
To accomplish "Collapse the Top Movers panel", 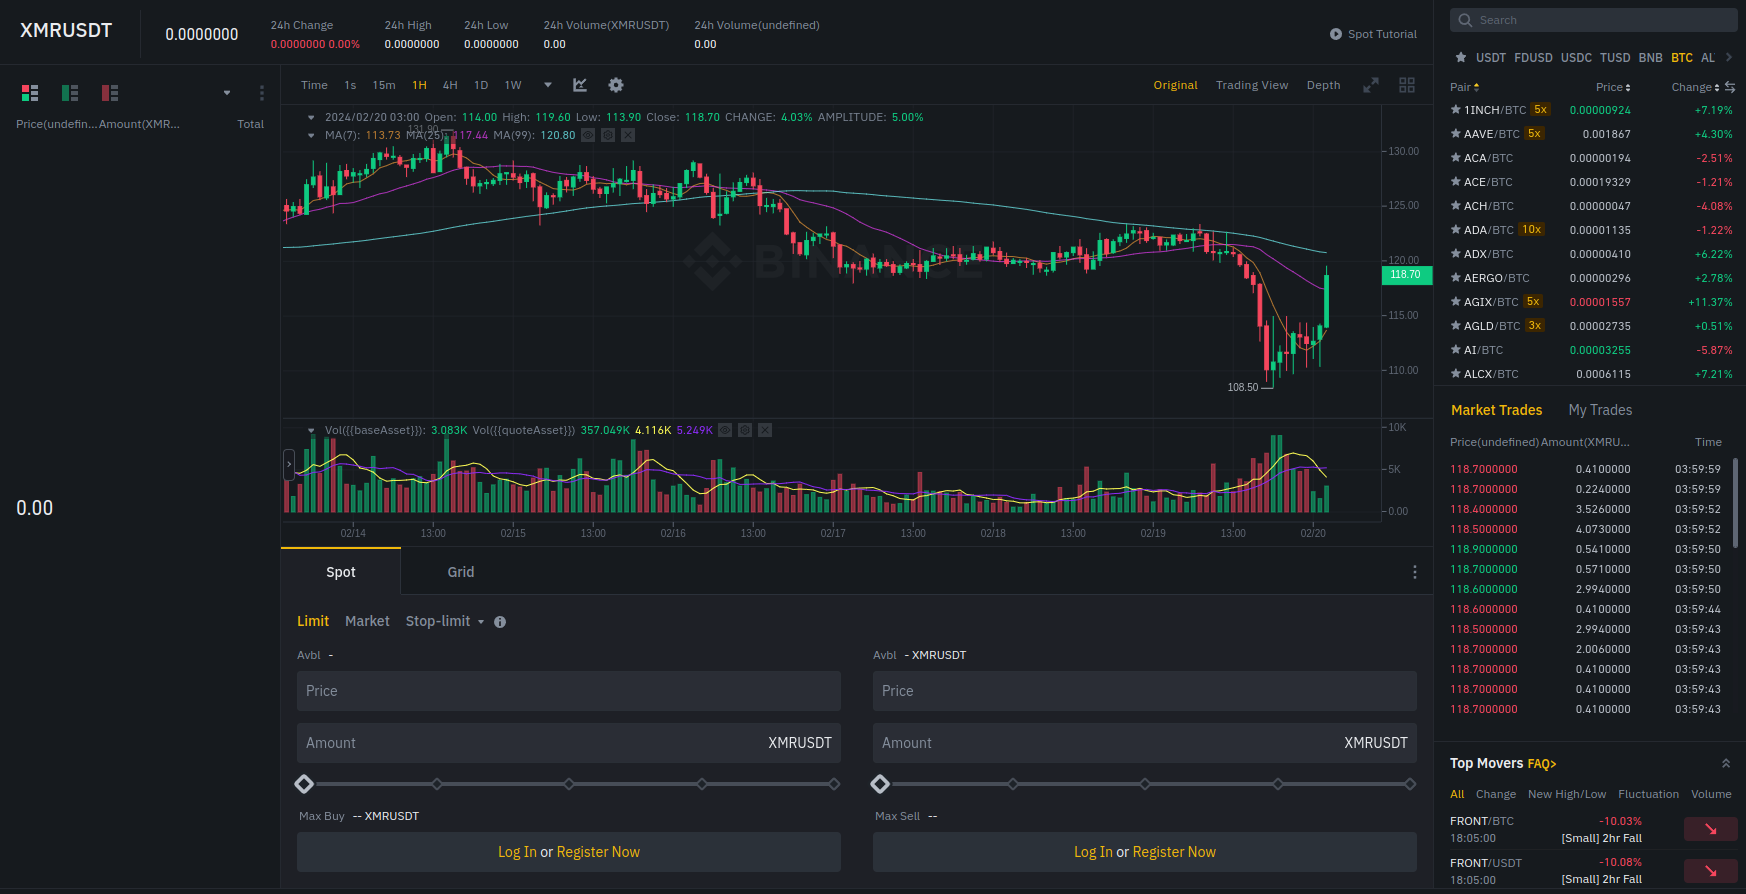I will point(1726,763).
